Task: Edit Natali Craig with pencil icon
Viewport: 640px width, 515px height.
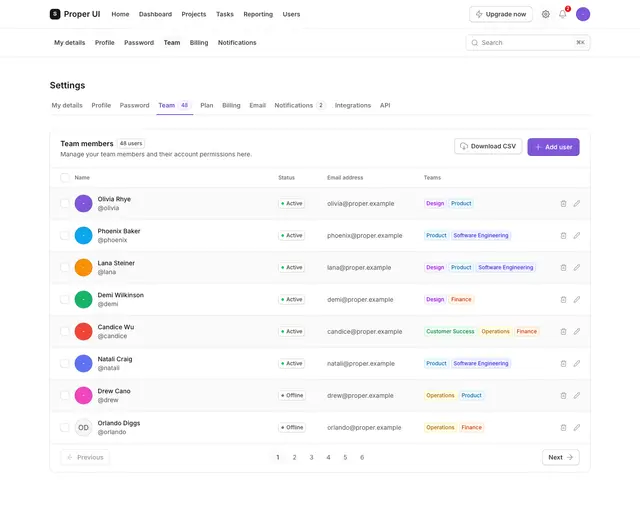Action: click(576, 363)
